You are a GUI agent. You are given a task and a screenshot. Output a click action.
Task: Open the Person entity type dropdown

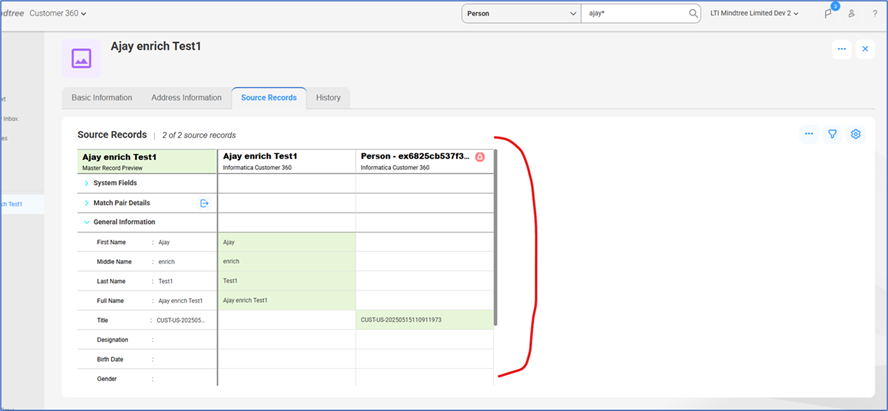tap(520, 13)
